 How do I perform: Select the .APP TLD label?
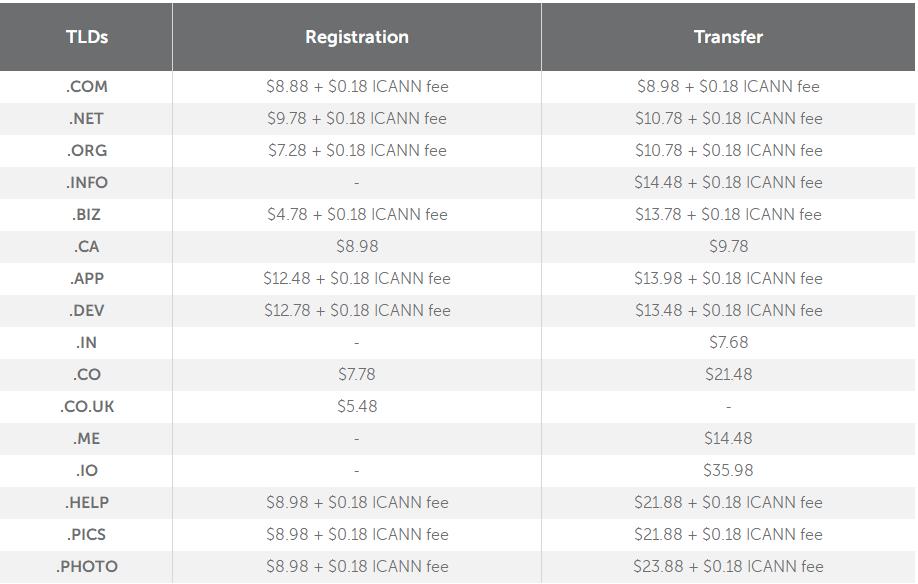point(87,278)
